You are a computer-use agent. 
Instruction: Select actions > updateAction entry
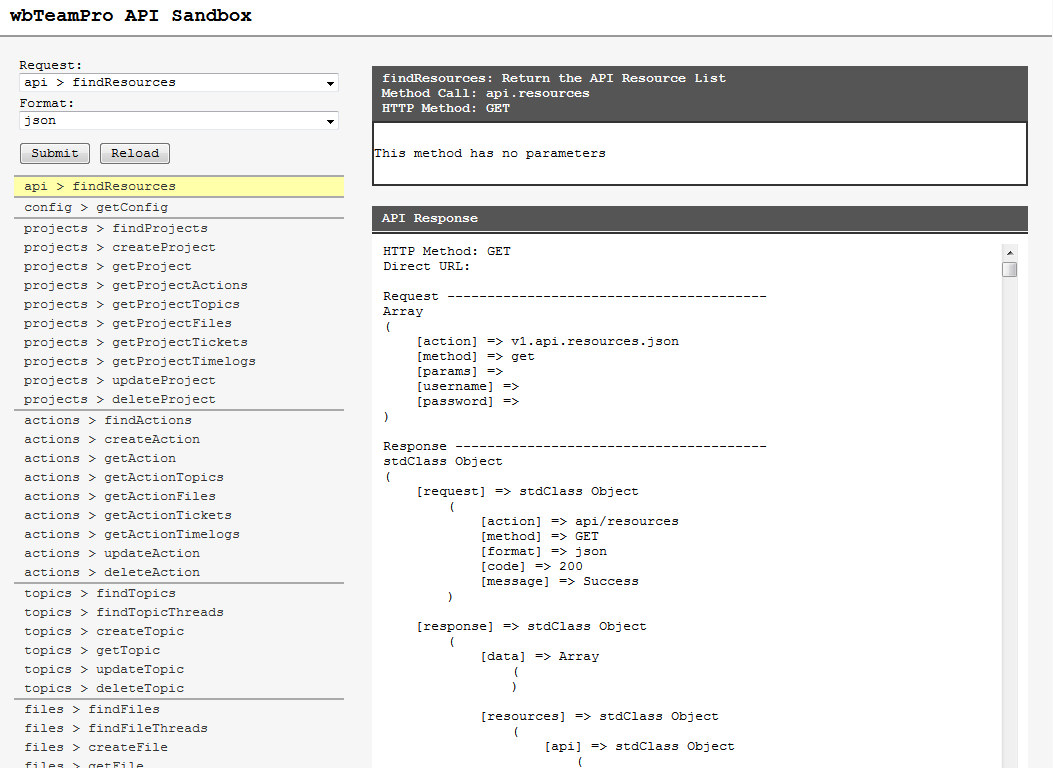[x=112, y=554]
